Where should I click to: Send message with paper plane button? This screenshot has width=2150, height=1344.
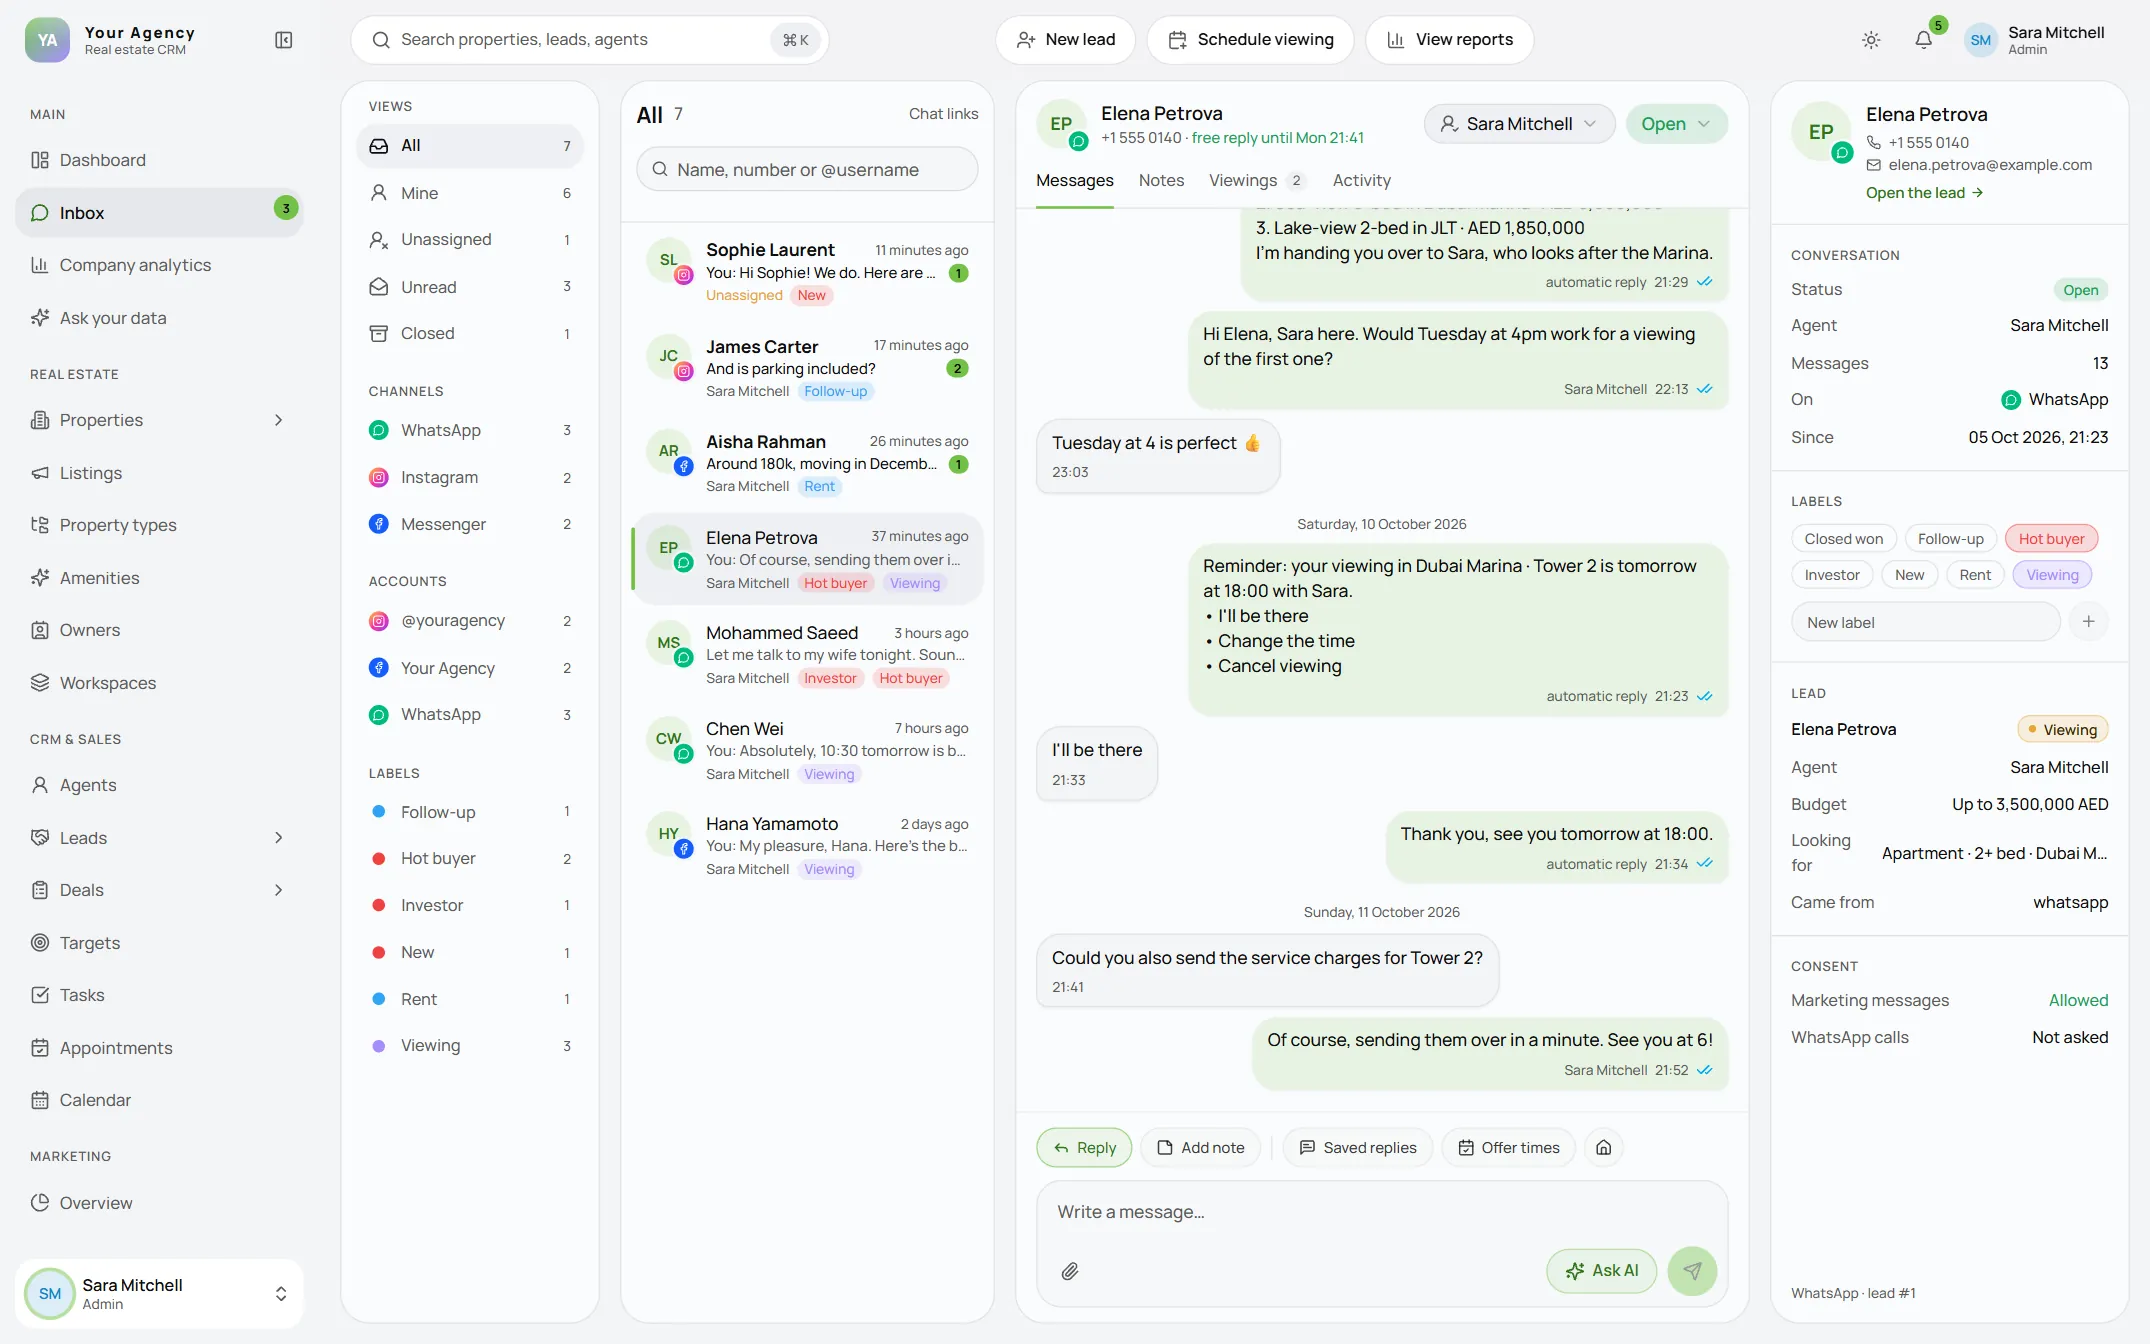coord(1692,1271)
